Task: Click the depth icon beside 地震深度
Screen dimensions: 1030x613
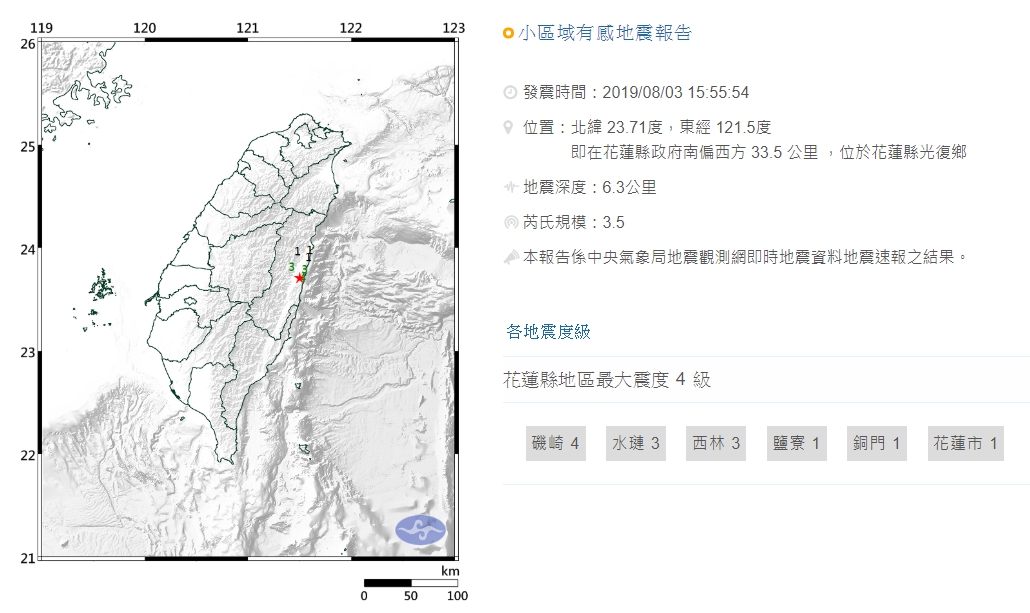Action: [x=510, y=187]
